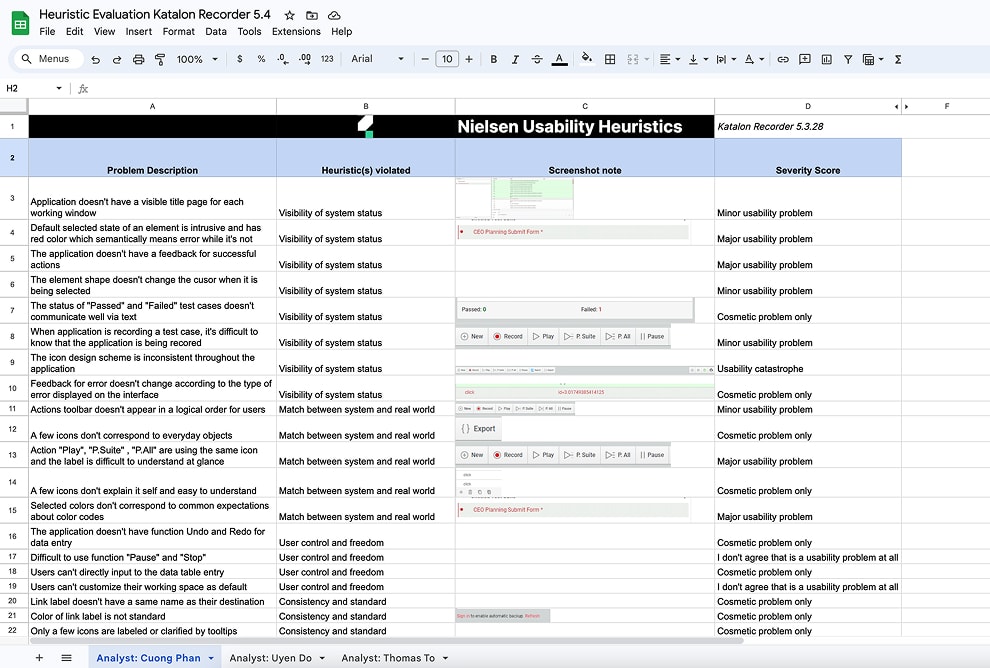
Task: Toggle Bold formatting
Action: click(494, 59)
